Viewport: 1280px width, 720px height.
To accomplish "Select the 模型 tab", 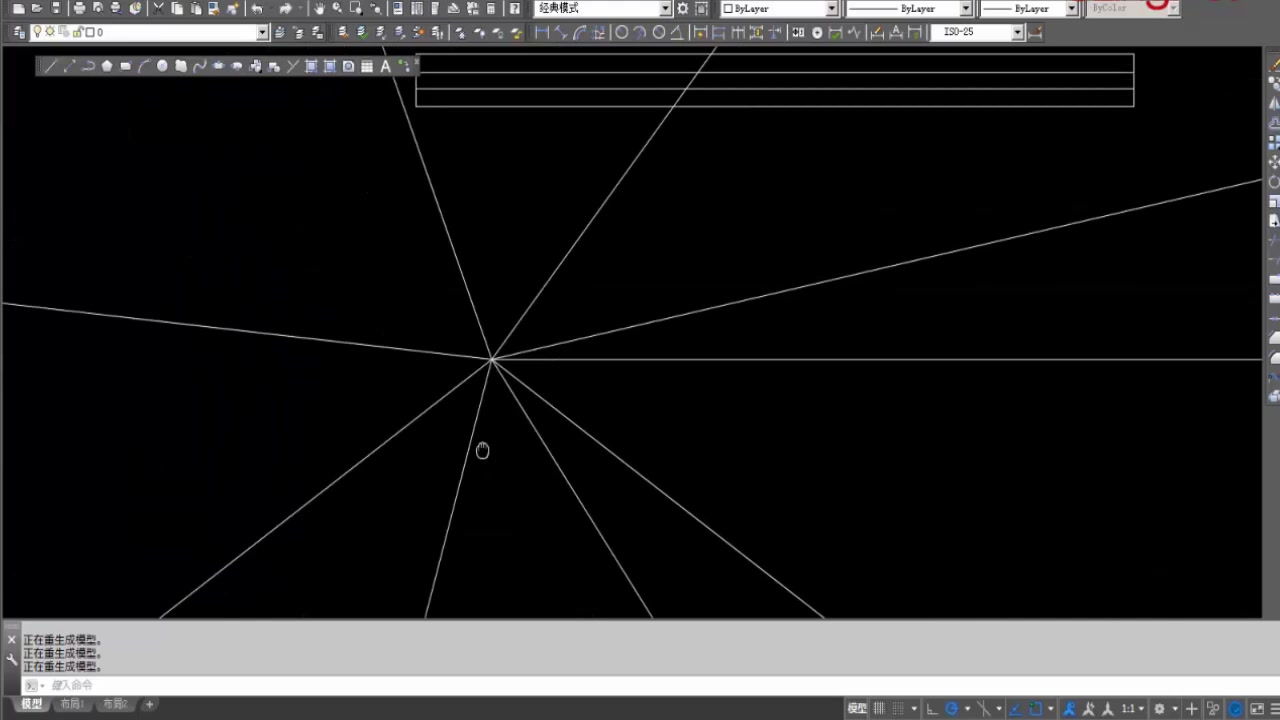I will (31, 703).
